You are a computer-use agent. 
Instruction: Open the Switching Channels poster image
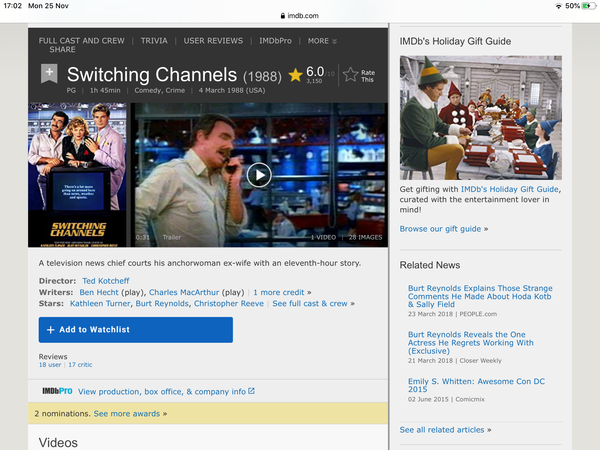(77, 175)
